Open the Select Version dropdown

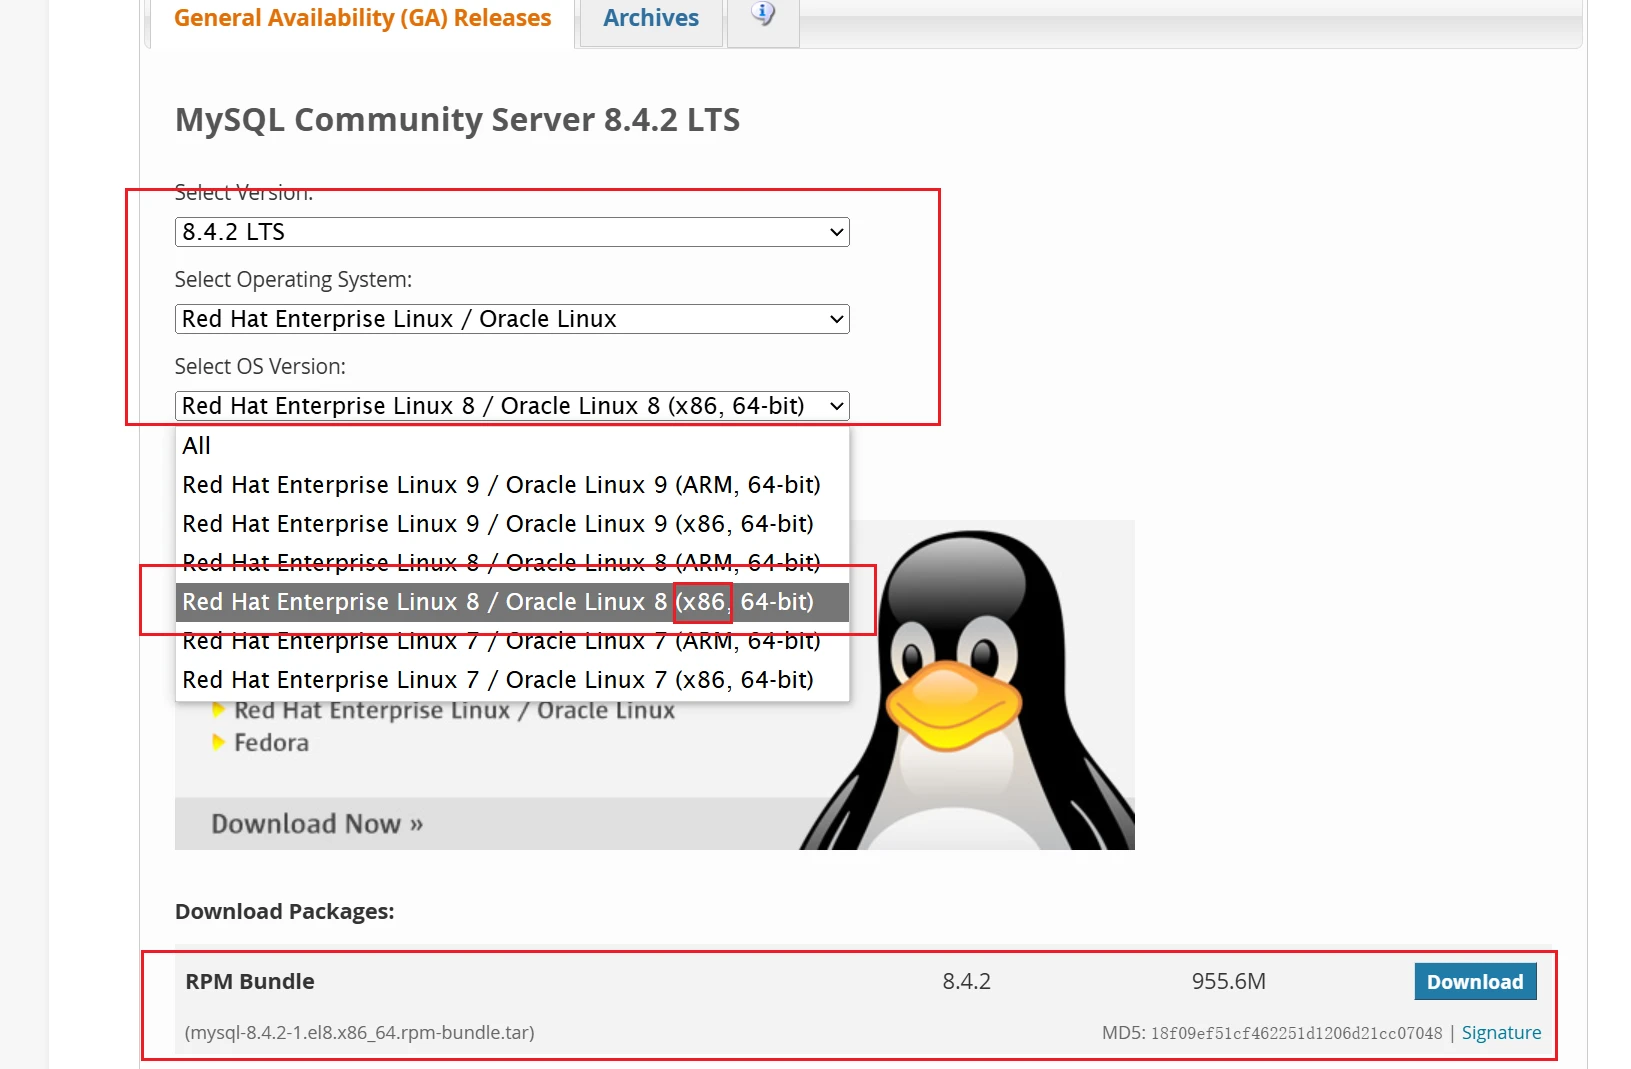pos(511,232)
